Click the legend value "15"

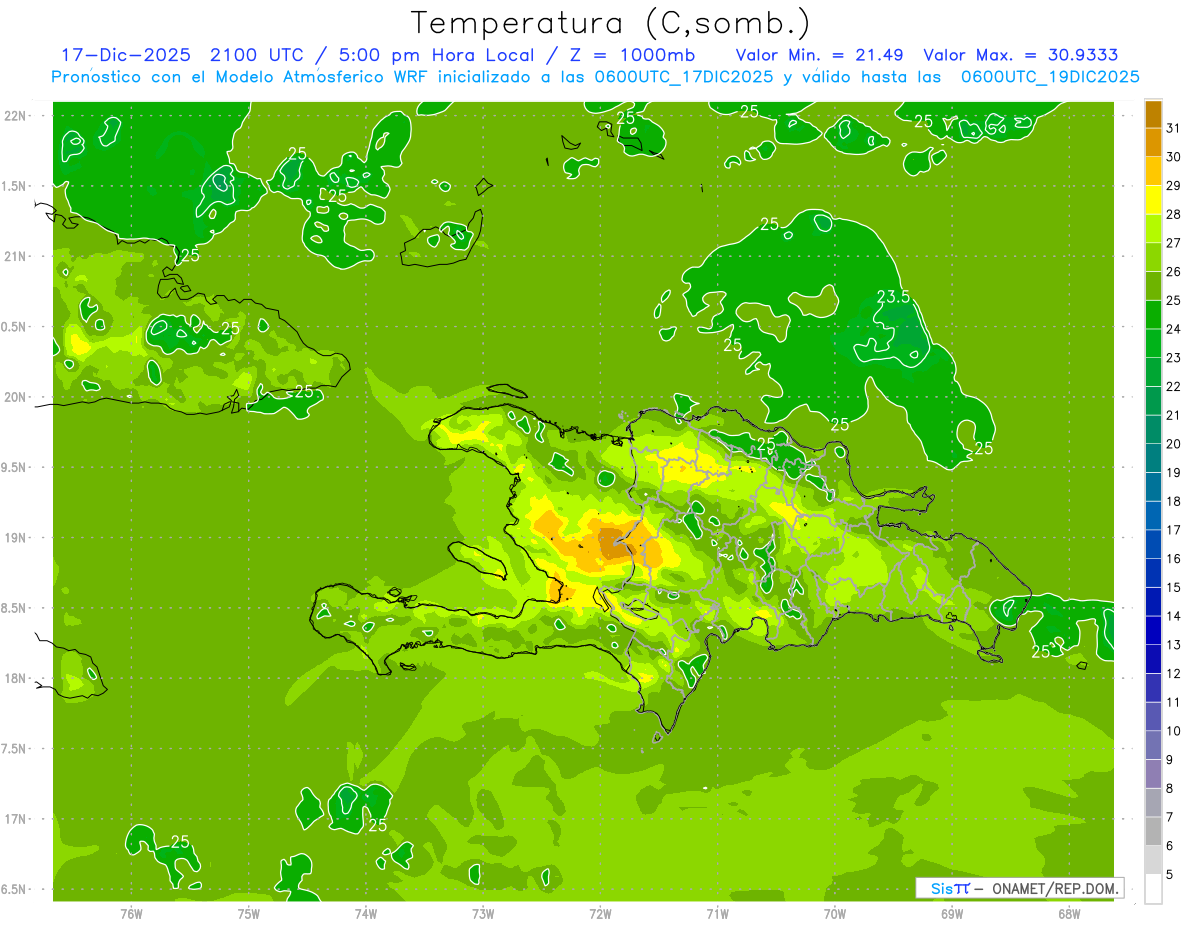tap(1173, 587)
